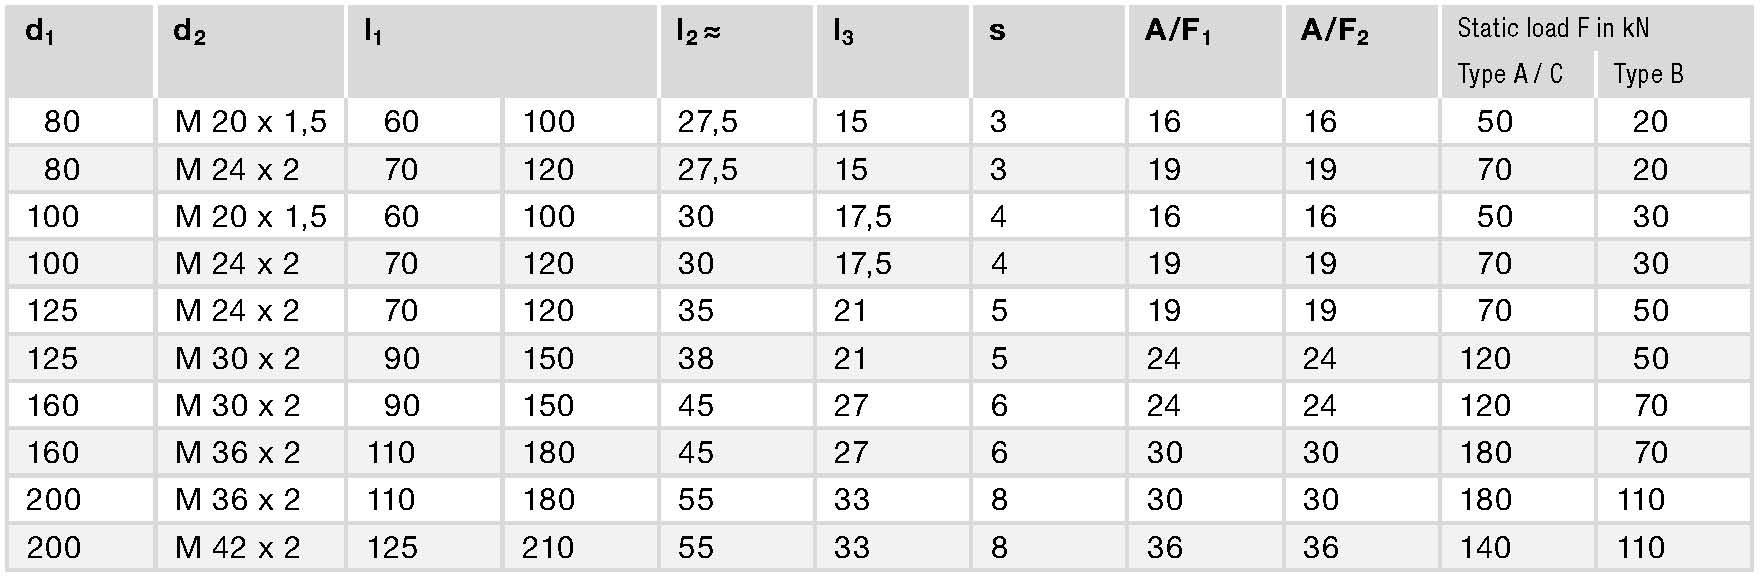
Task: Click the M 42 x 2 cell
Action: (x=238, y=547)
